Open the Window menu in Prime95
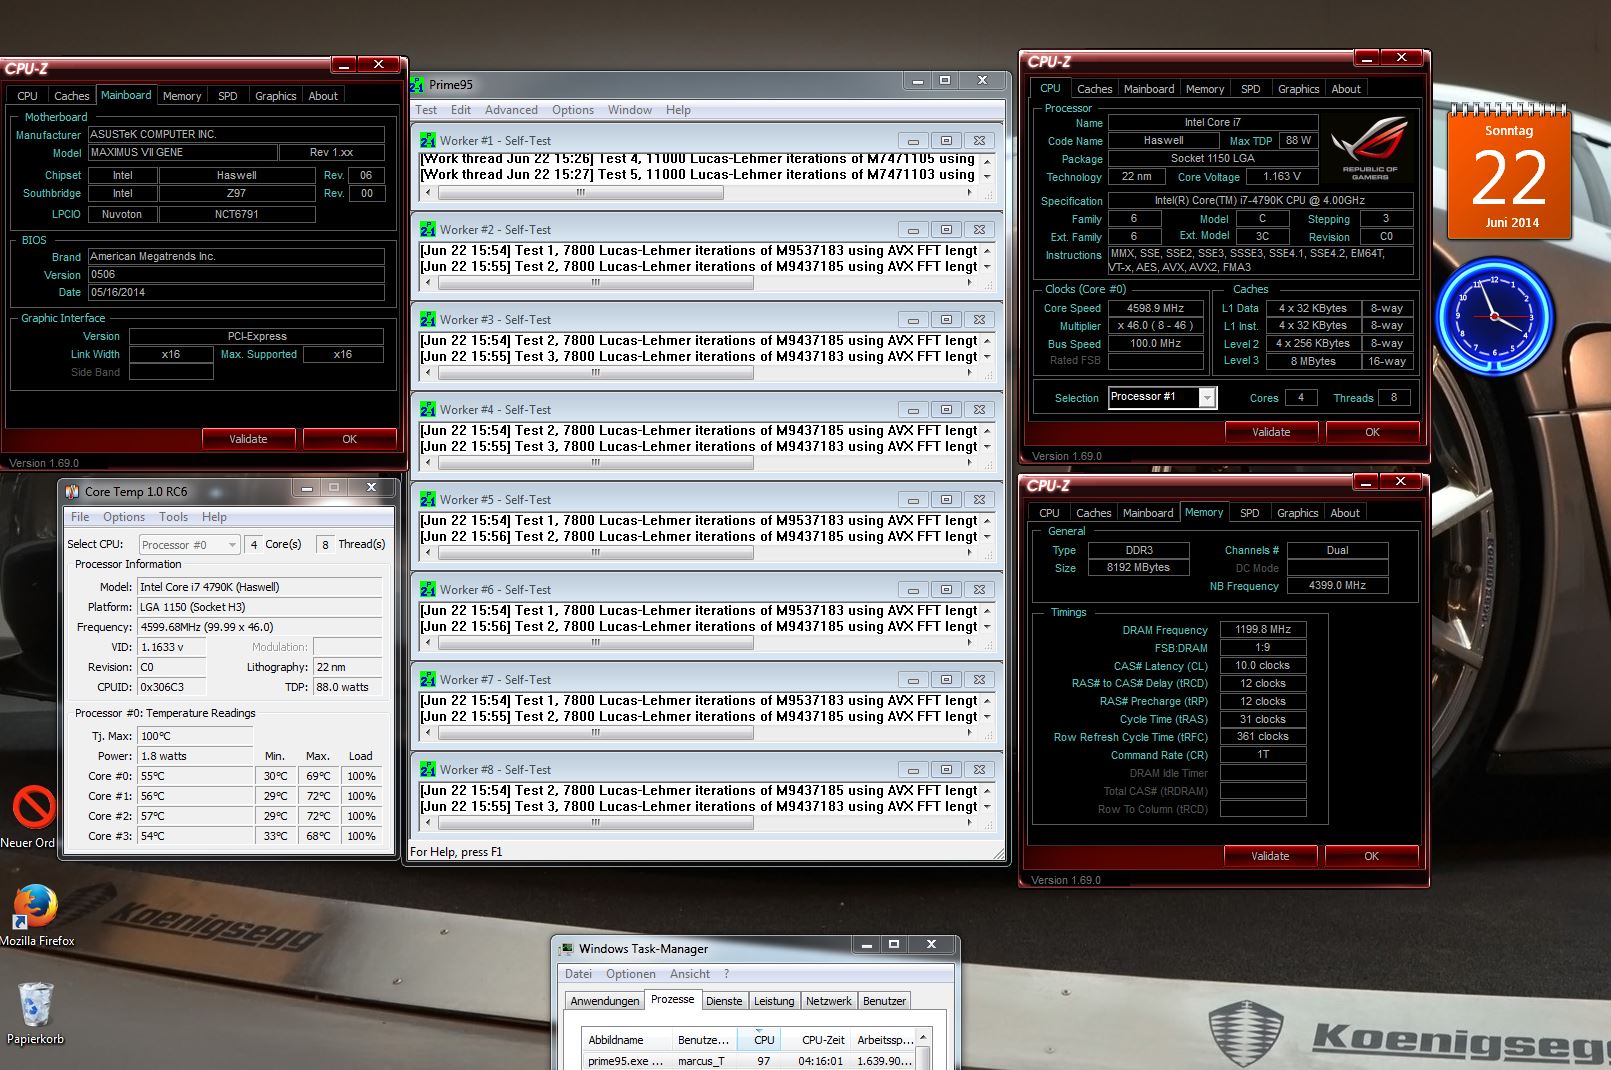The height and width of the screenshot is (1070, 1611). (x=630, y=110)
